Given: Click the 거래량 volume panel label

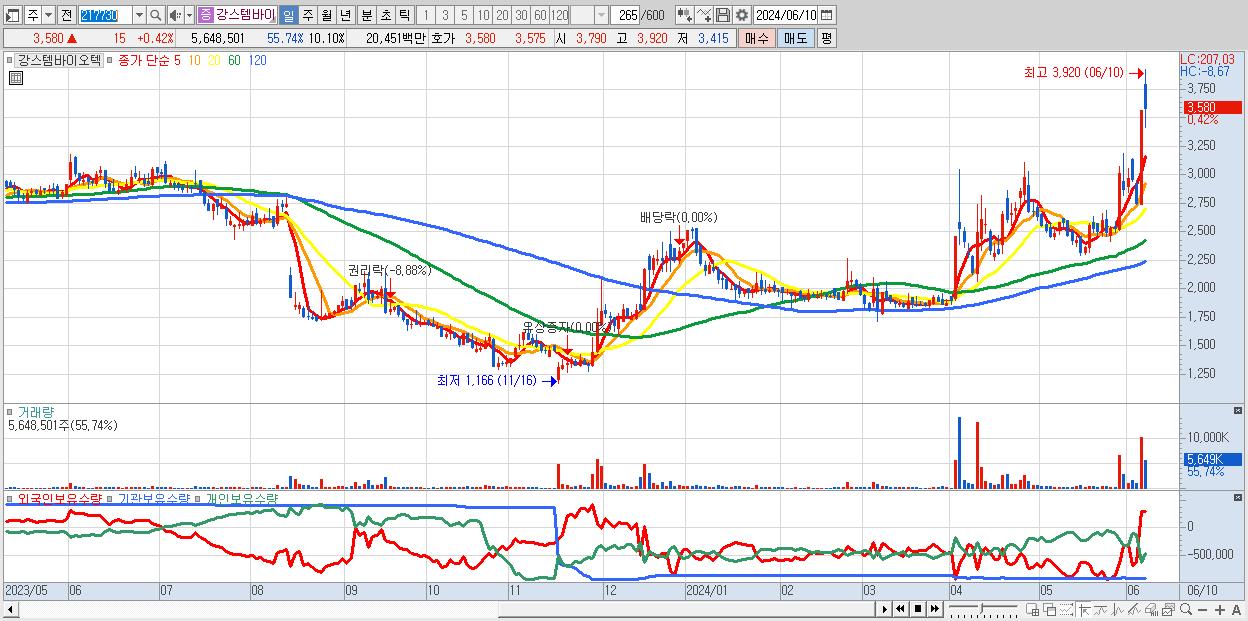Looking at the screenshot, I should coord(34,411).
